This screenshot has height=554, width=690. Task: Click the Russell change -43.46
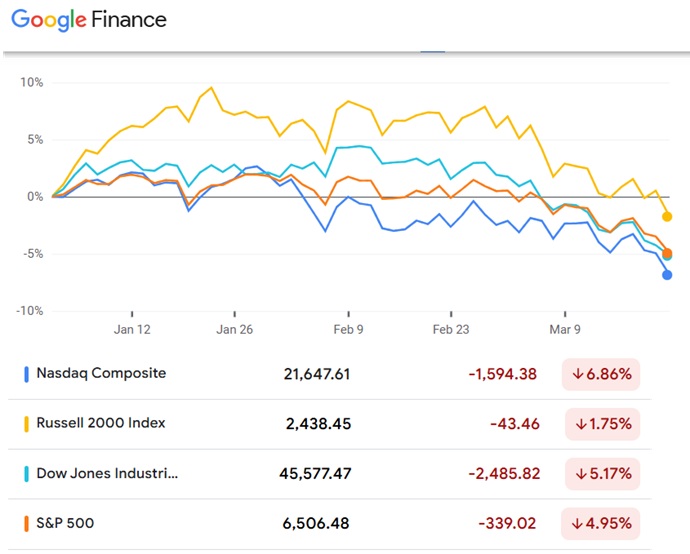pyautogui.click(x=515, y=424)
